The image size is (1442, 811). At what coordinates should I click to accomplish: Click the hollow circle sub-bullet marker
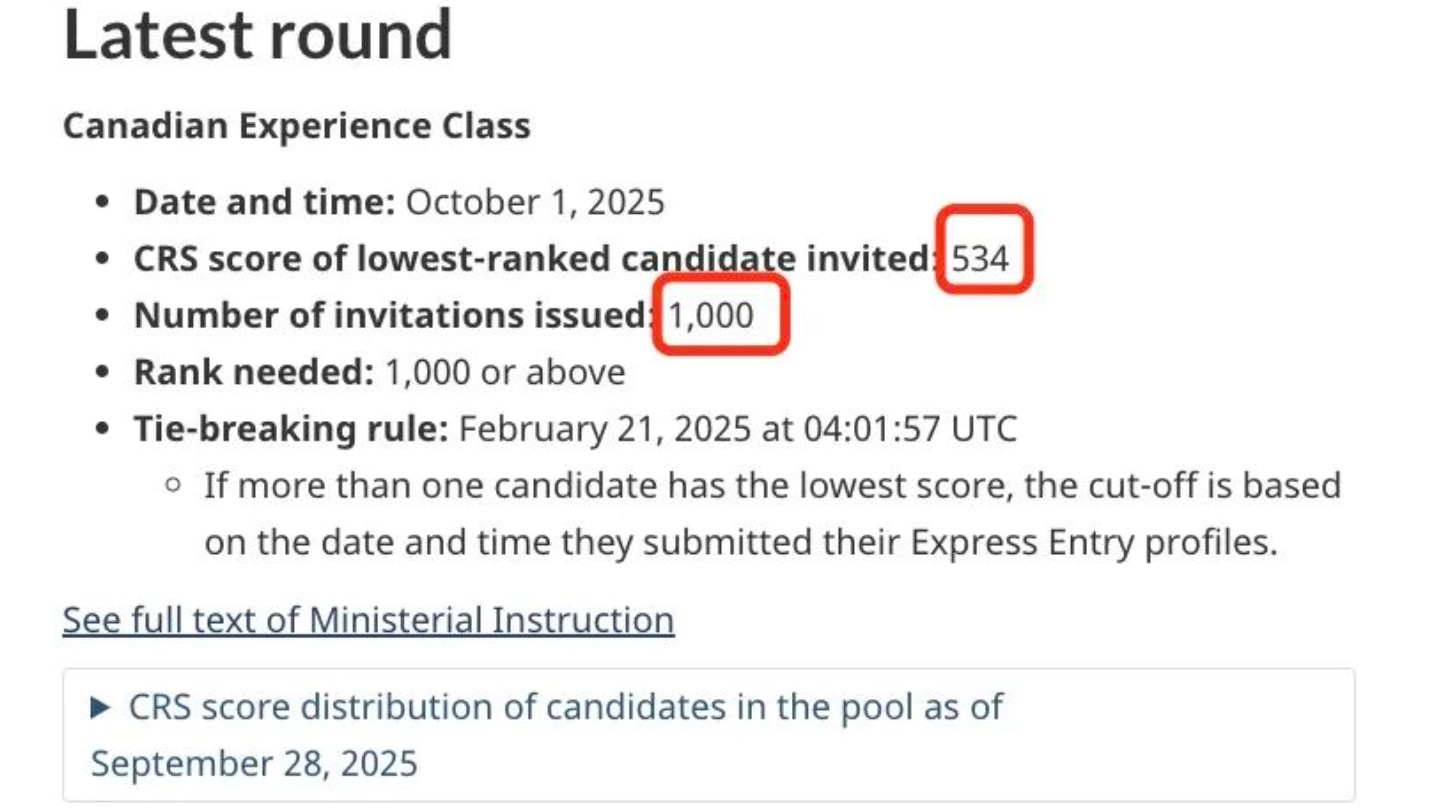pos(175,487)
